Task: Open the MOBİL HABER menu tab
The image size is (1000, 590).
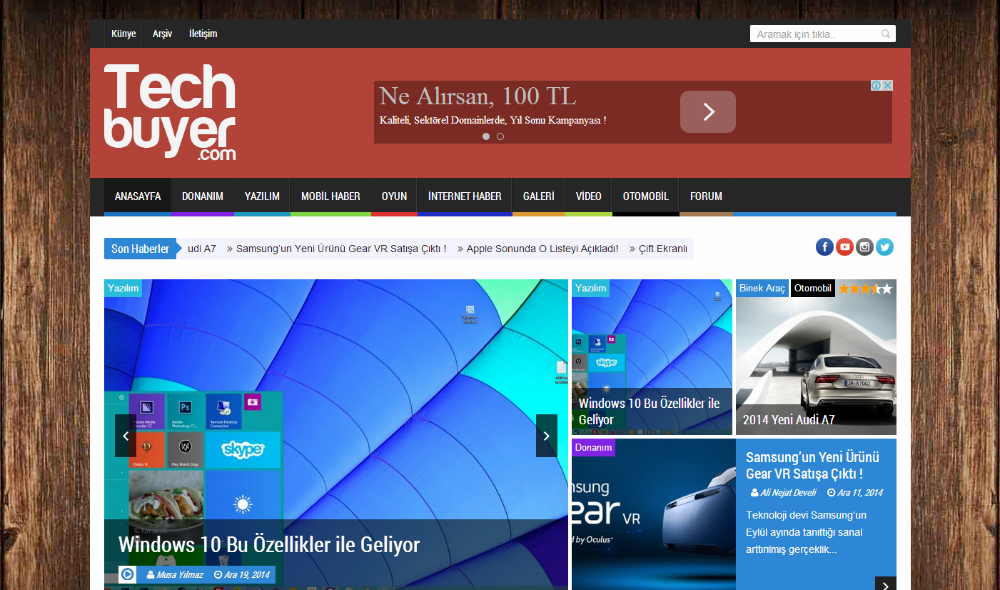Action: (x=330, y=196)
